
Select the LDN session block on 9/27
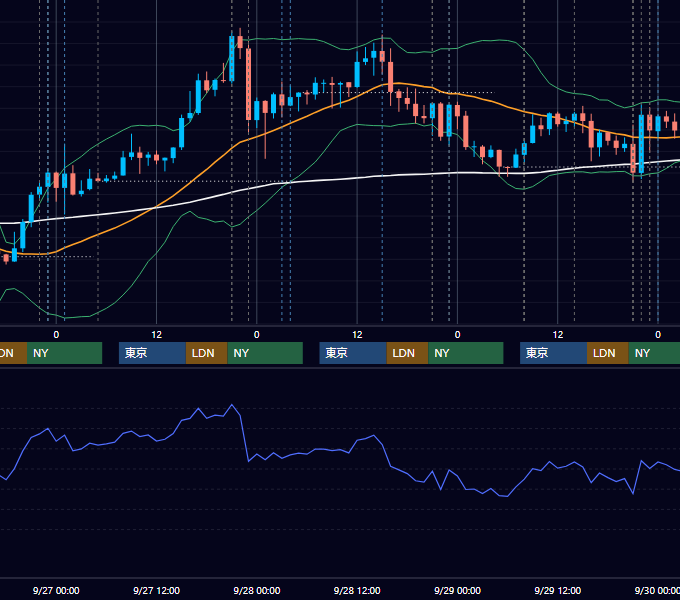206,353
